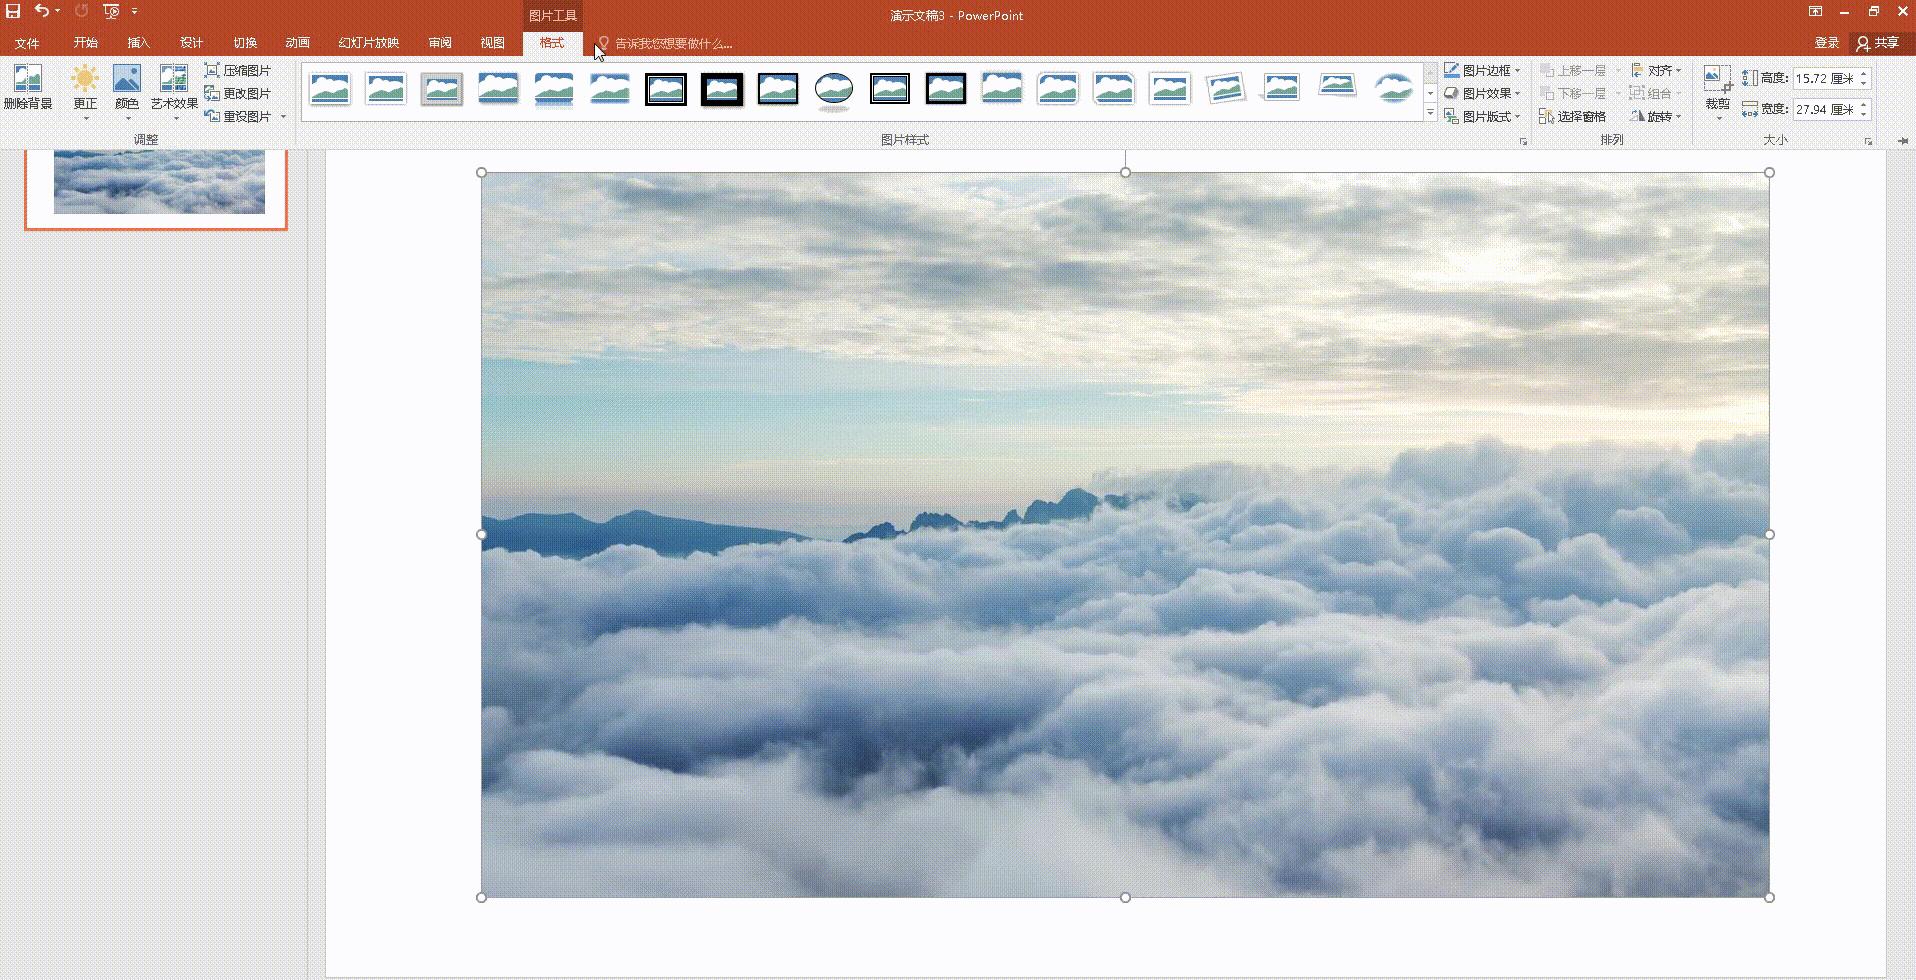Click the 高度 (Height) input field
Screen dimensions: 1916x980
click(x=1824, y=78)
